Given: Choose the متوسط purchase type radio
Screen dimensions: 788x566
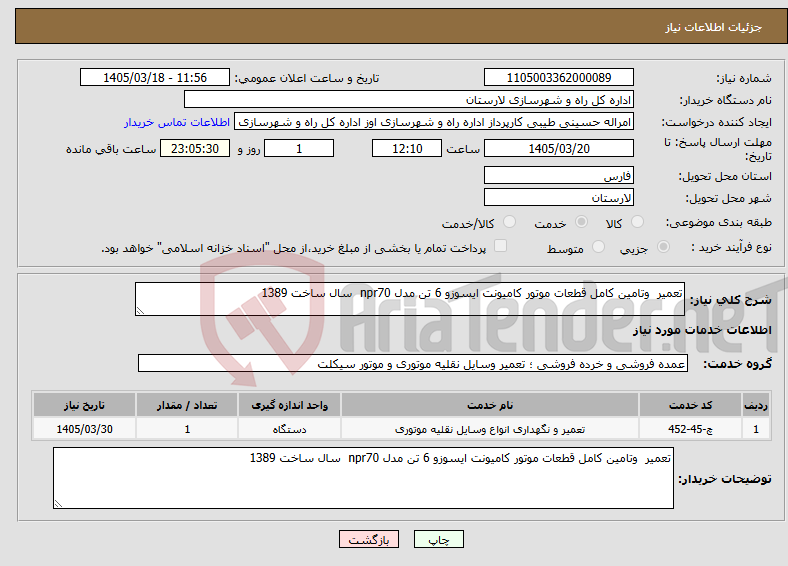Looking at the screenshot, I should [598, 247].
